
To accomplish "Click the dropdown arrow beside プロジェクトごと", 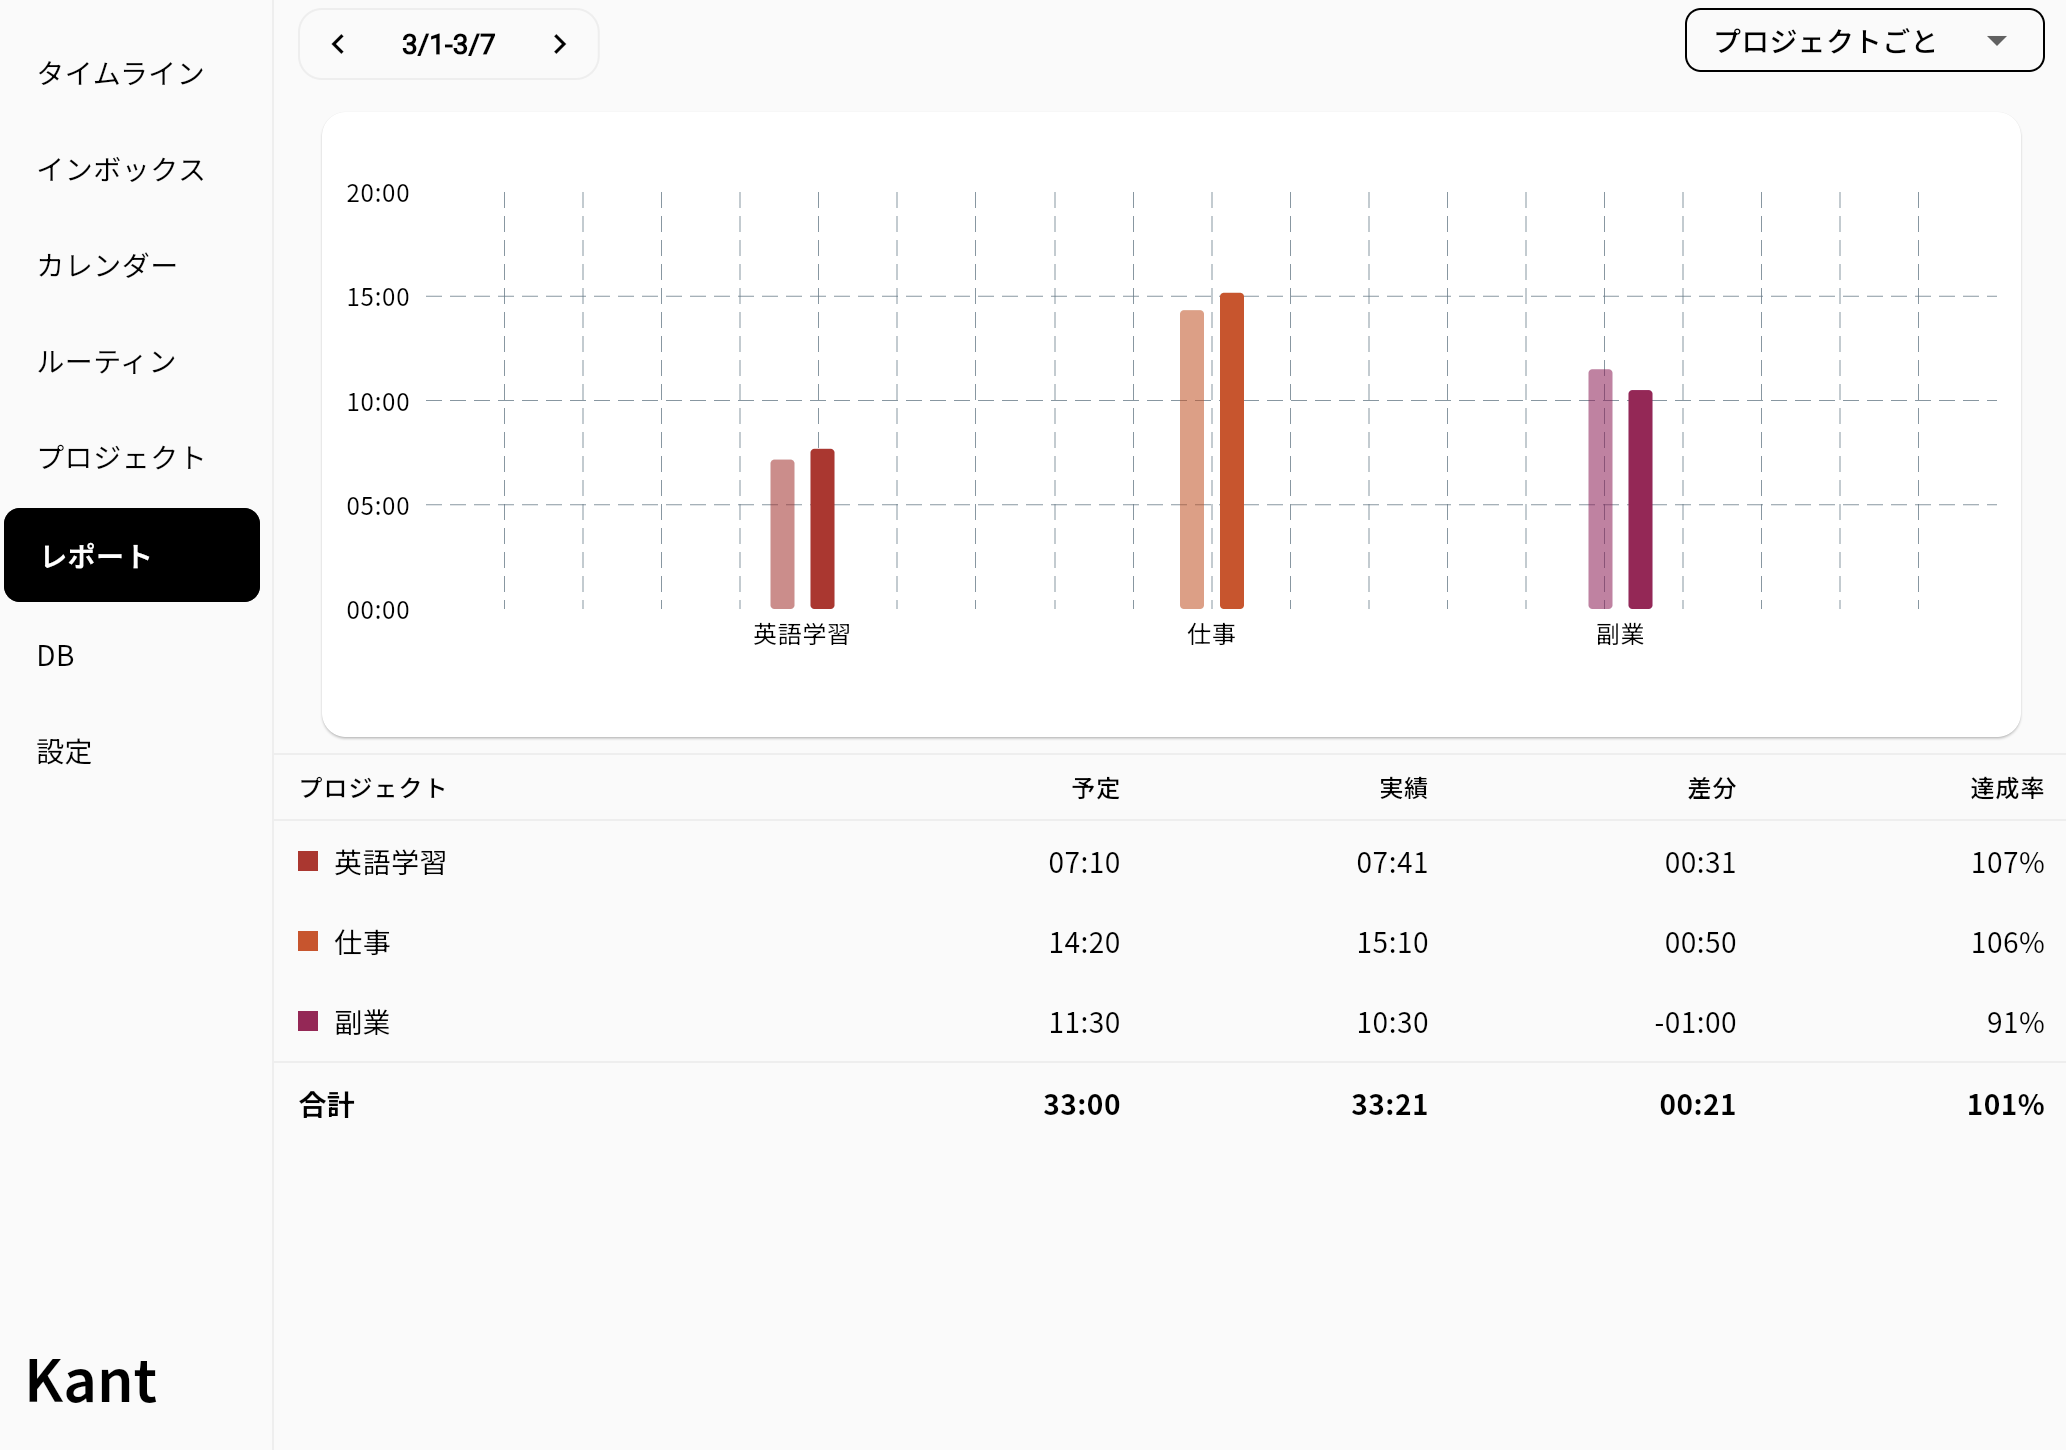I will [x=1997, y=41].
